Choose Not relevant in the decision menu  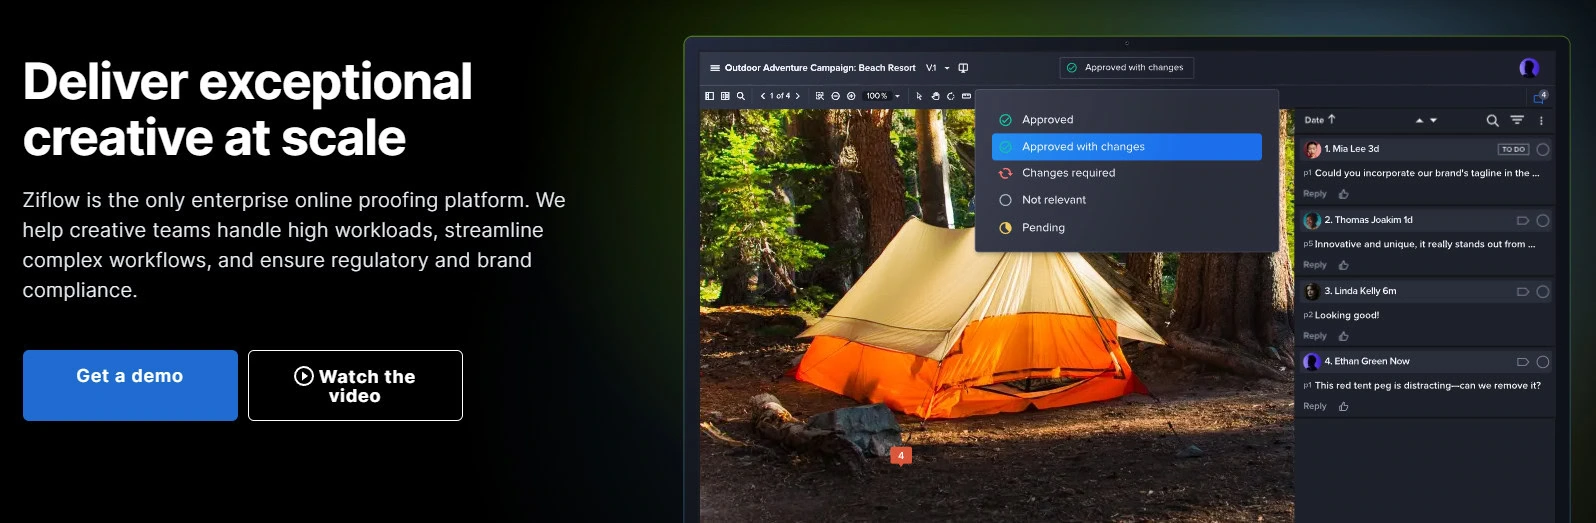[1053, 200]
